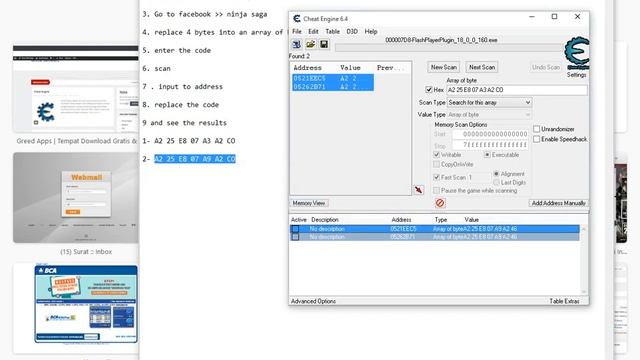Click the Stop address field

(x=491, y=145)
